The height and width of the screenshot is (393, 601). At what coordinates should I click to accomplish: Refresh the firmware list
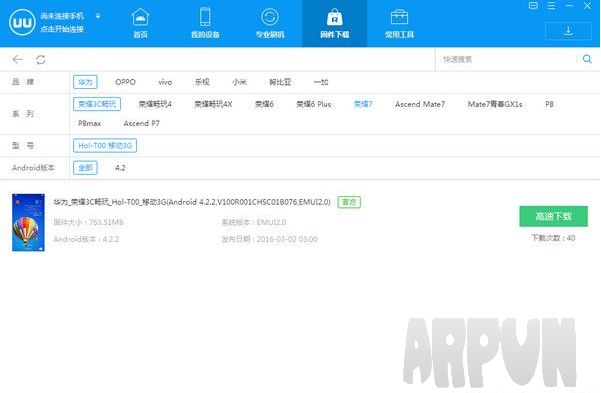pos(41,59)
